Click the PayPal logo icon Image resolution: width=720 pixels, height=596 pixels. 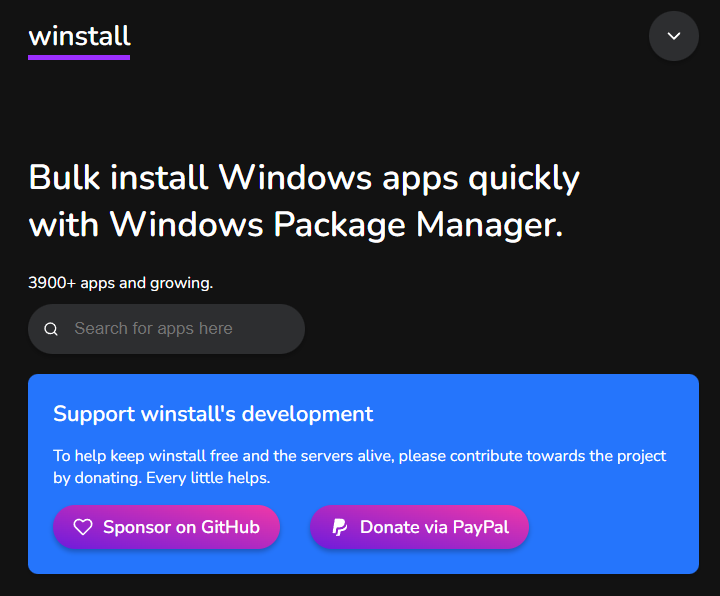pyautogui.click(x=339, y=527)
